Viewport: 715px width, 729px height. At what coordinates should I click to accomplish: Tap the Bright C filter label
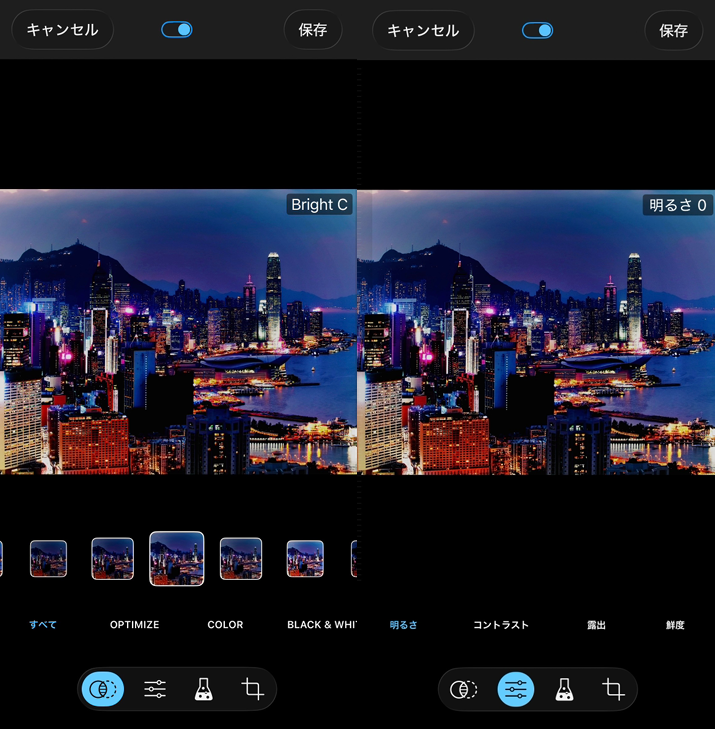[x=319, y=205]
